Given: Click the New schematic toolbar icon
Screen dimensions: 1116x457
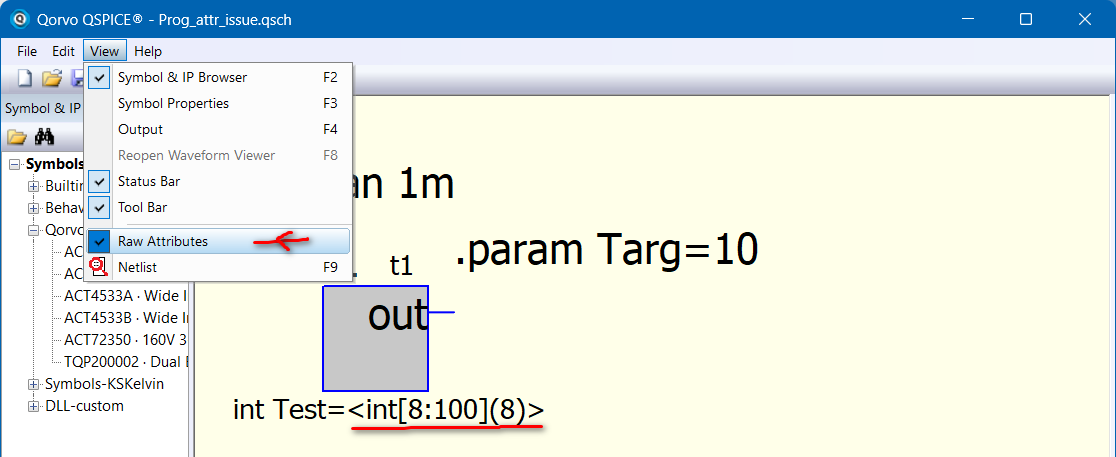Looking at the screenshot, I should point(25,78).
